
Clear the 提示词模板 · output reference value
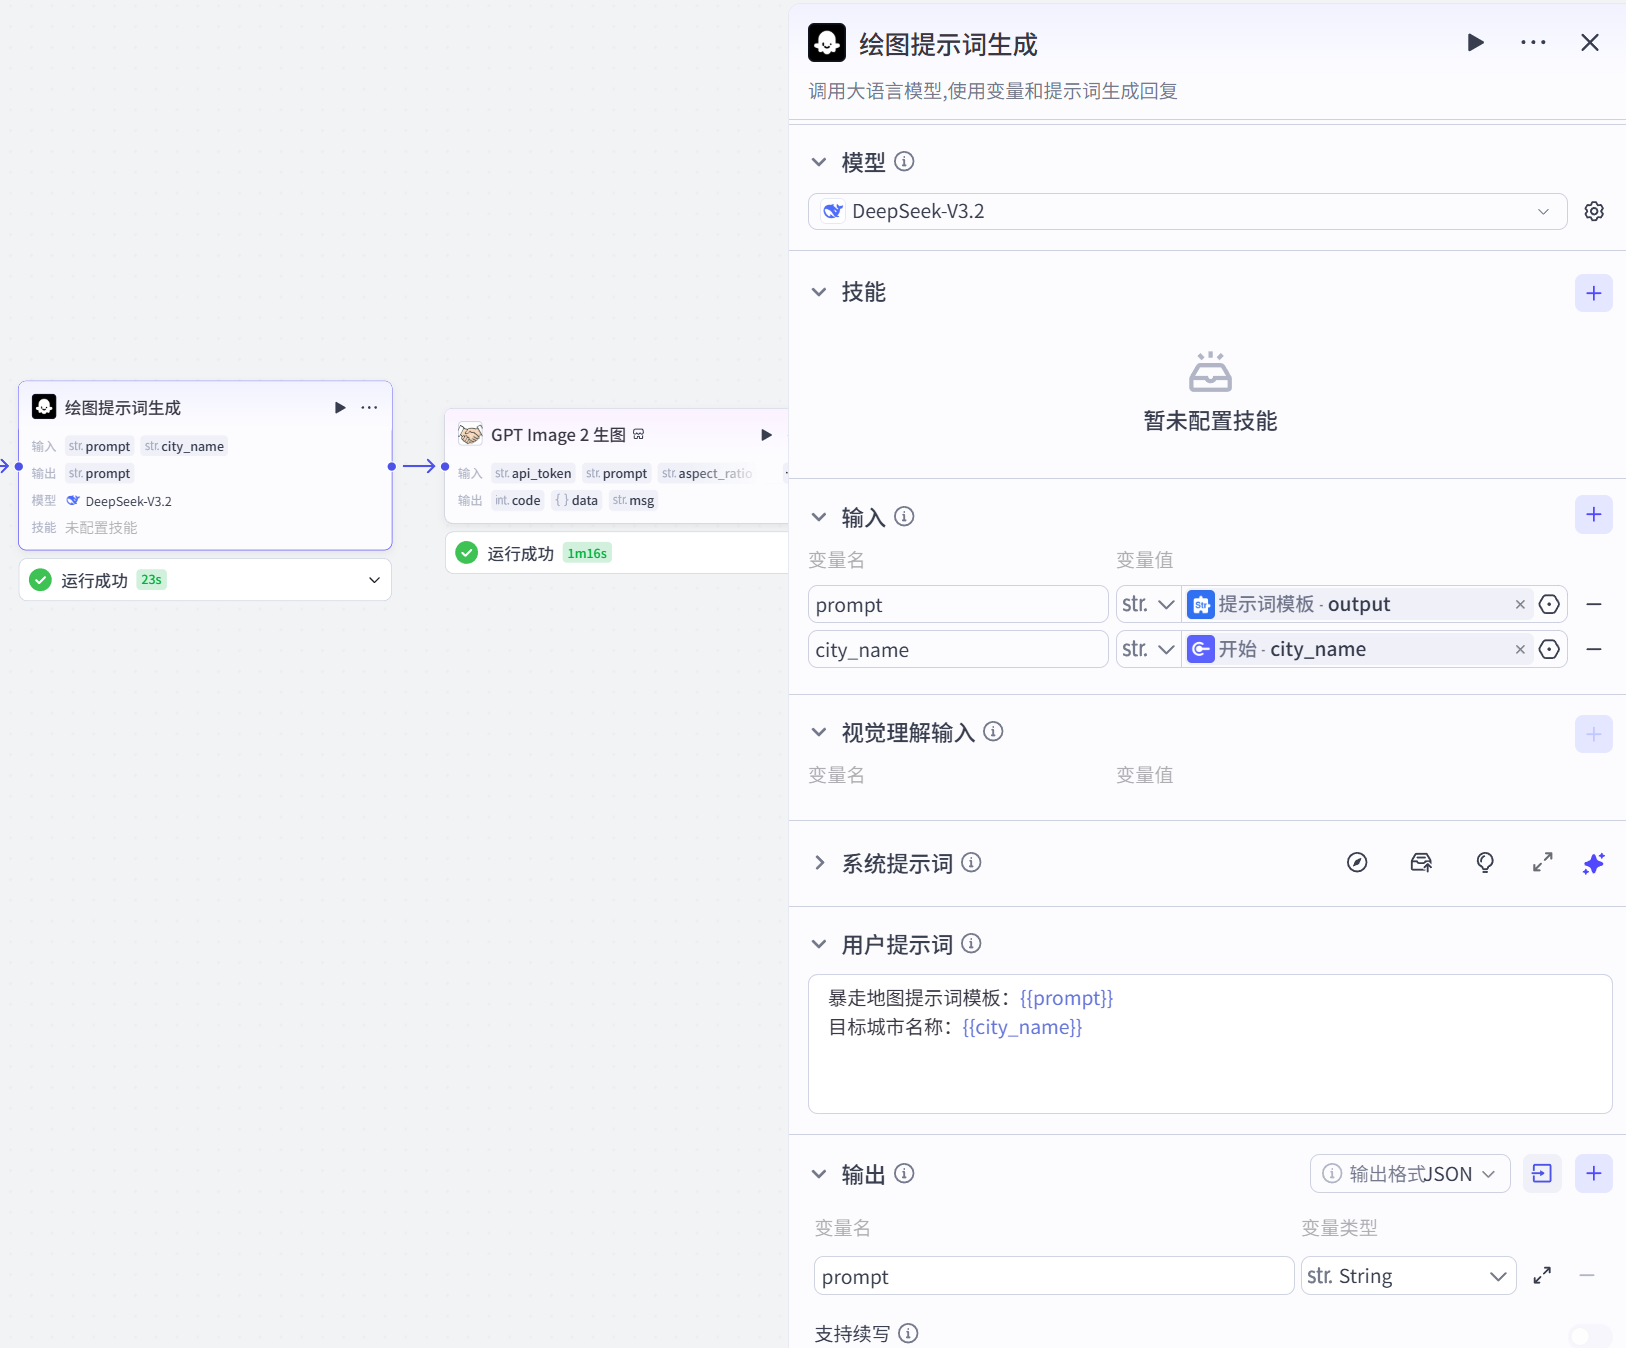1520,605
